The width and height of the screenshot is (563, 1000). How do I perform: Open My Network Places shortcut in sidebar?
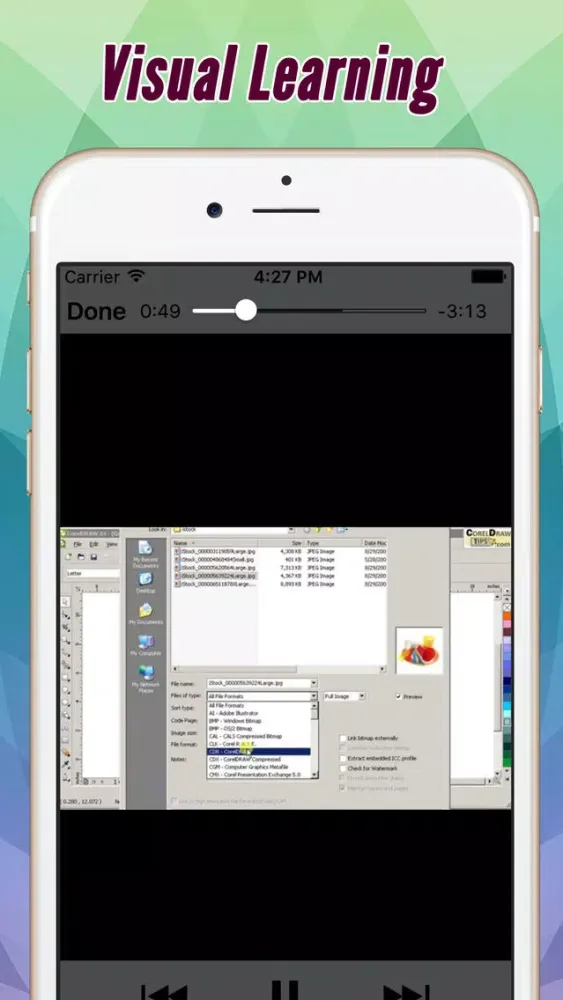tap(146, 679)
